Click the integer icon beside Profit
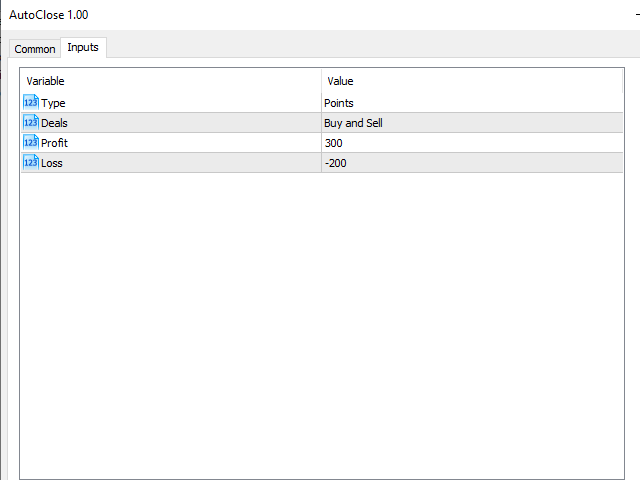 tap(30, 142)
